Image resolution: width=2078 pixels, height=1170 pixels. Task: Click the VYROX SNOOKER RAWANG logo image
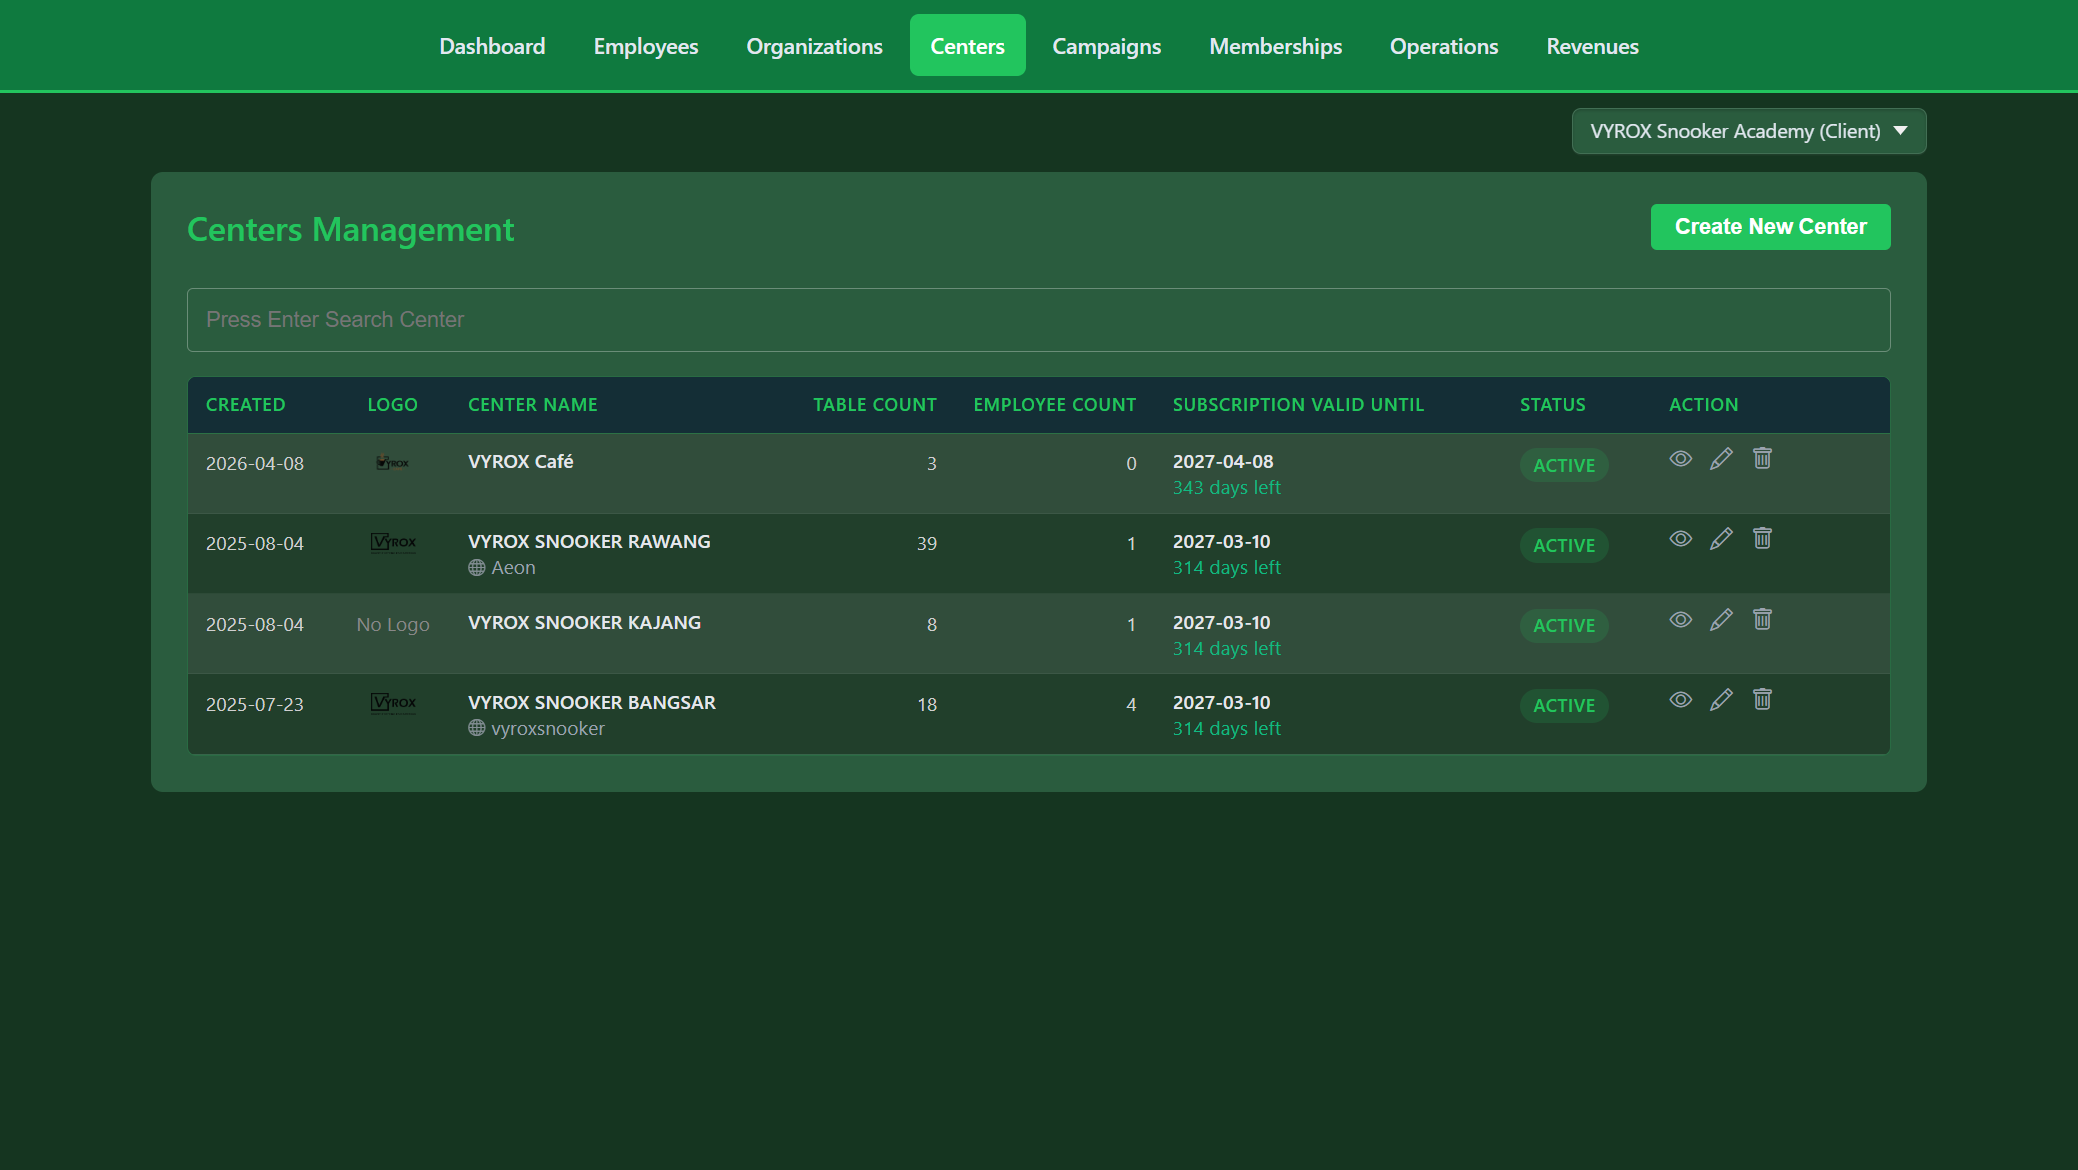click(x=393, y=542)
